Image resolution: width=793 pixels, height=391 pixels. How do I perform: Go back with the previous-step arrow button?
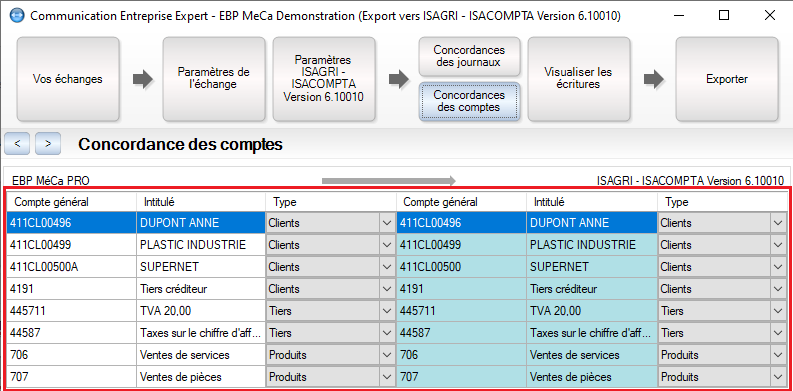click(x=18, y=144)
